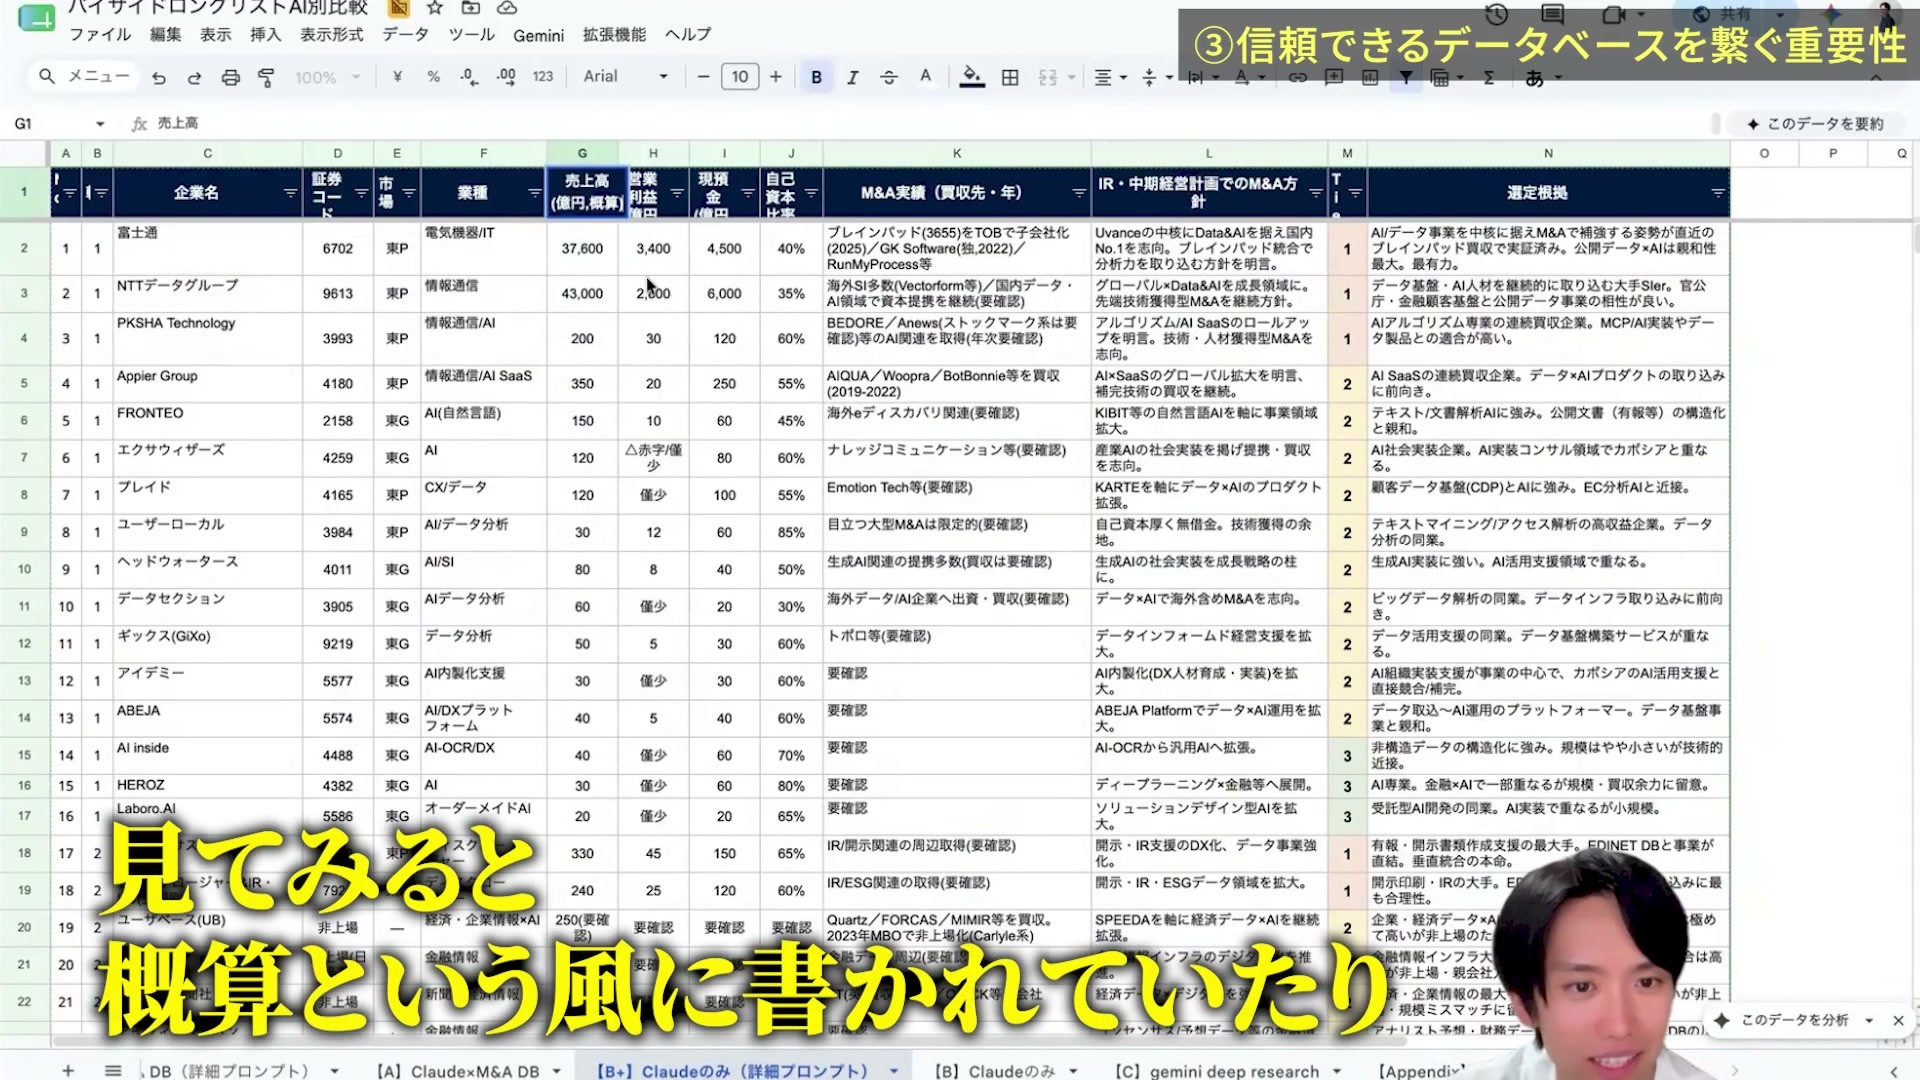Image resolution: width=1920 pixels, height=1080 pixels.
Task: Apply yen currency format
Action: click(397, 76)
